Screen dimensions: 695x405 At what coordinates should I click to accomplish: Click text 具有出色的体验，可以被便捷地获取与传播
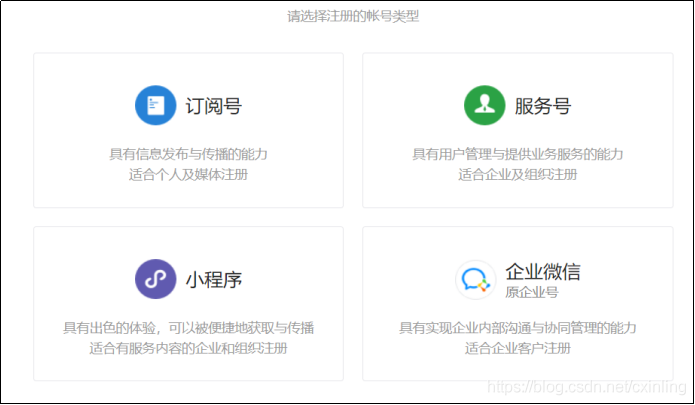pyautogui.click(x=188, y=328)
